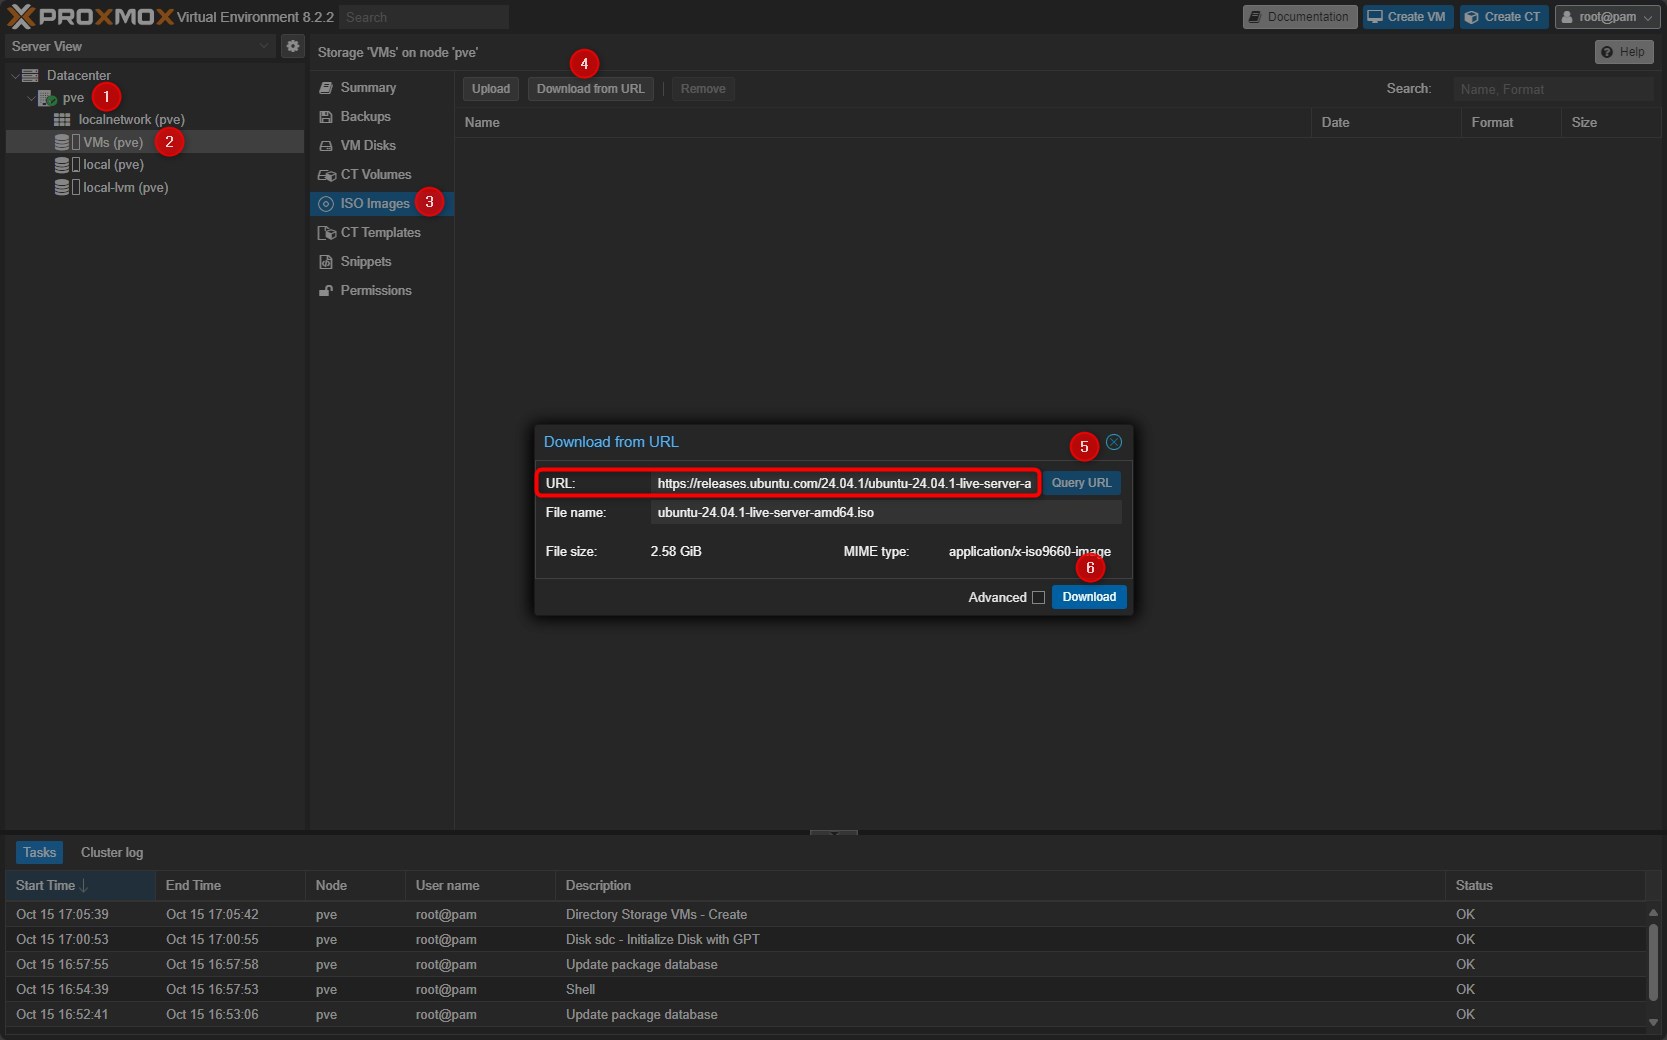Click the File name input field
Image resolution: width=1667 pixels, height=1040 pixels.
pos(885,513)
